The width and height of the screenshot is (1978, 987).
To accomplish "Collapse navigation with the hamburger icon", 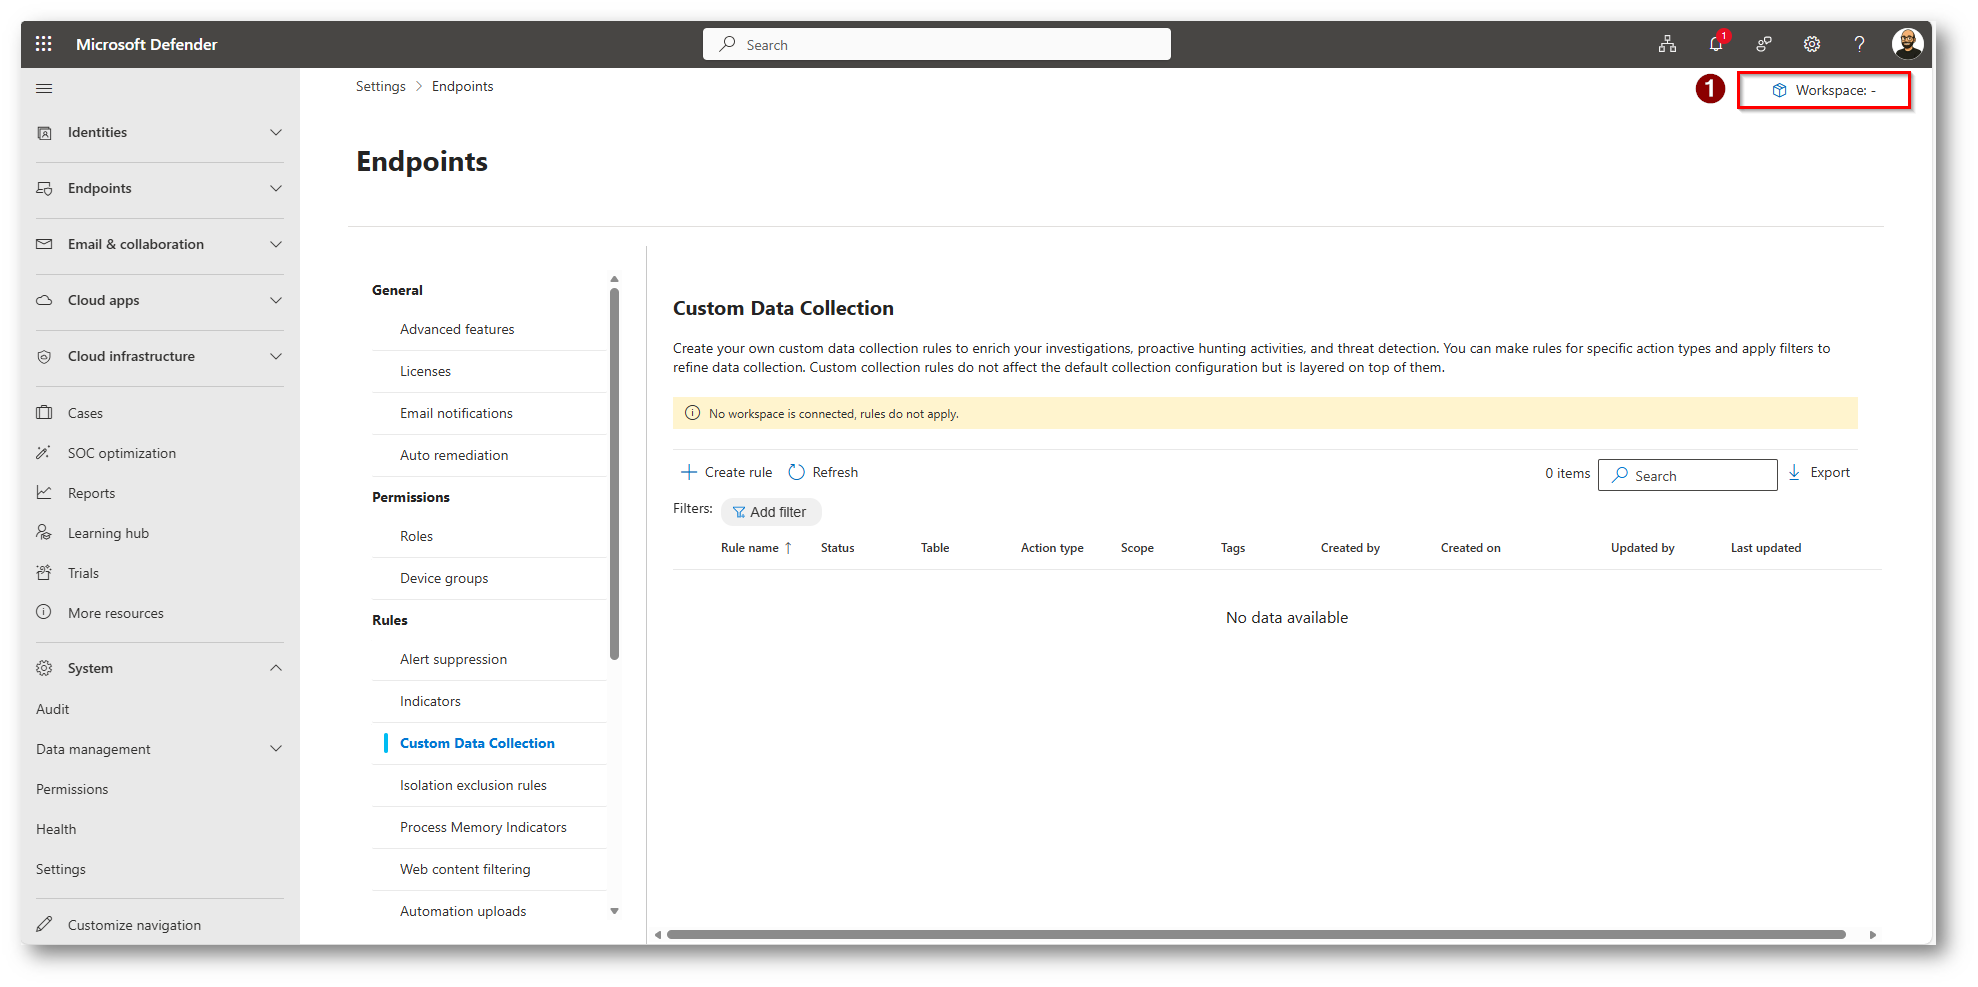I will coord(44,89).
